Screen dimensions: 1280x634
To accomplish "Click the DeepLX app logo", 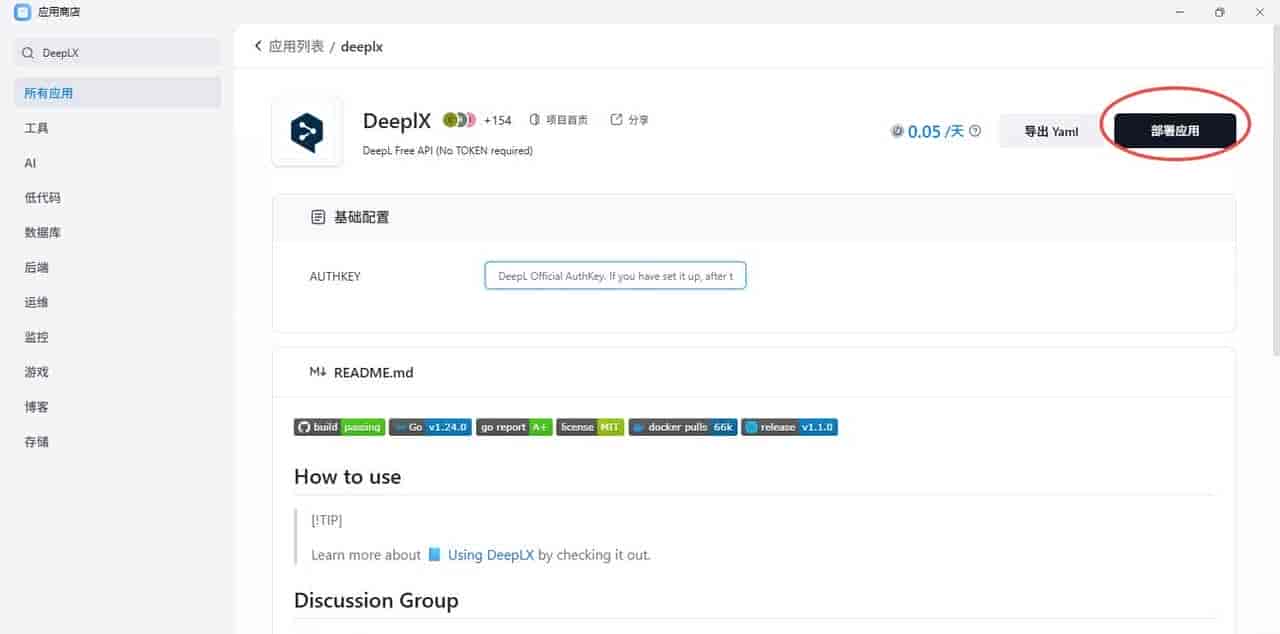I will click(x=306, y=132).
